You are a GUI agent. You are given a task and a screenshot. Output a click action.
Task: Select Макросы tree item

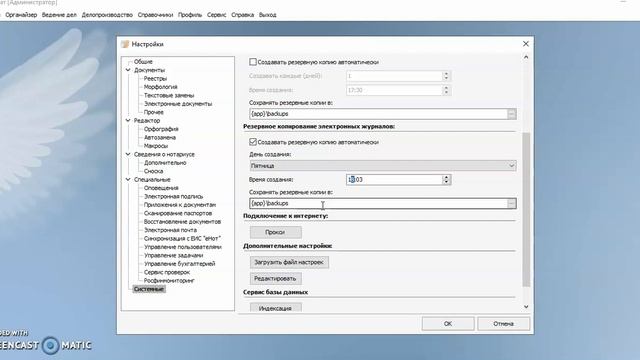pos(156,146)
